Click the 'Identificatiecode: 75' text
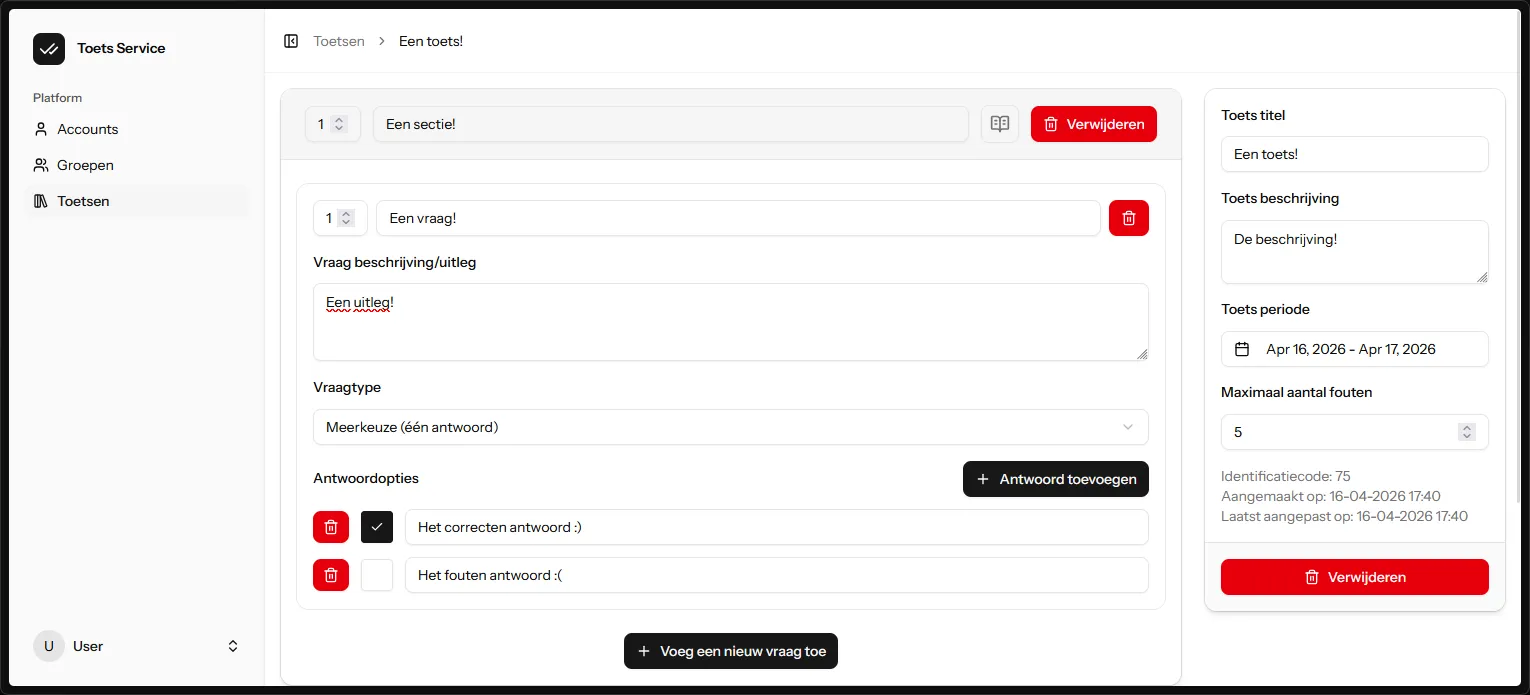 [1286, 476]
